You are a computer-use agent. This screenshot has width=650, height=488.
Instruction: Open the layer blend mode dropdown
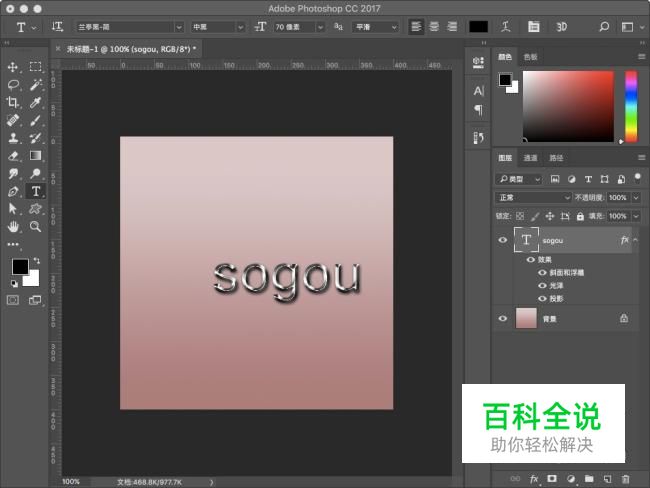pos(534,197)
